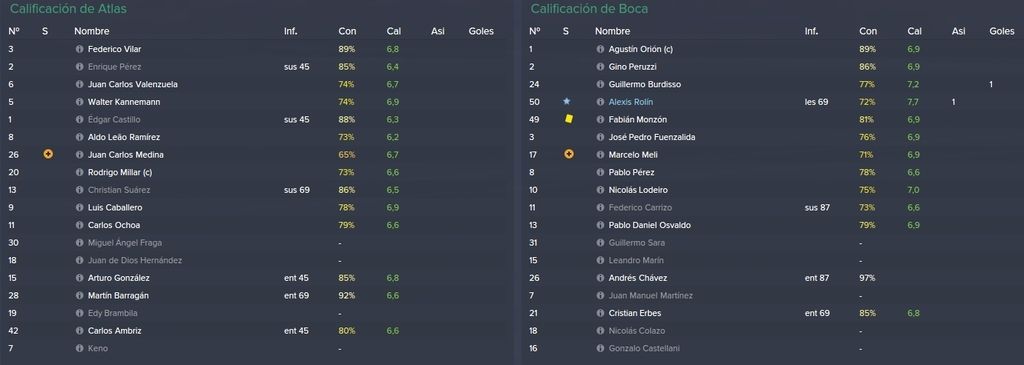Screen dimensions: 1024x365
Task: Click the Calificación de Boca heading
Action: tap(589, 9)
